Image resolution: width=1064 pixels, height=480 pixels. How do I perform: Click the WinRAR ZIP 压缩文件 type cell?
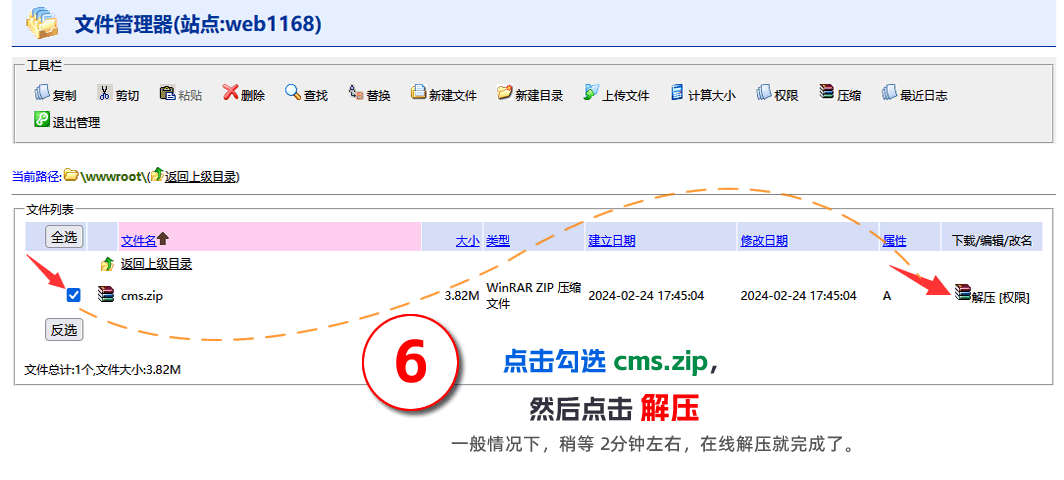[533, 295]
